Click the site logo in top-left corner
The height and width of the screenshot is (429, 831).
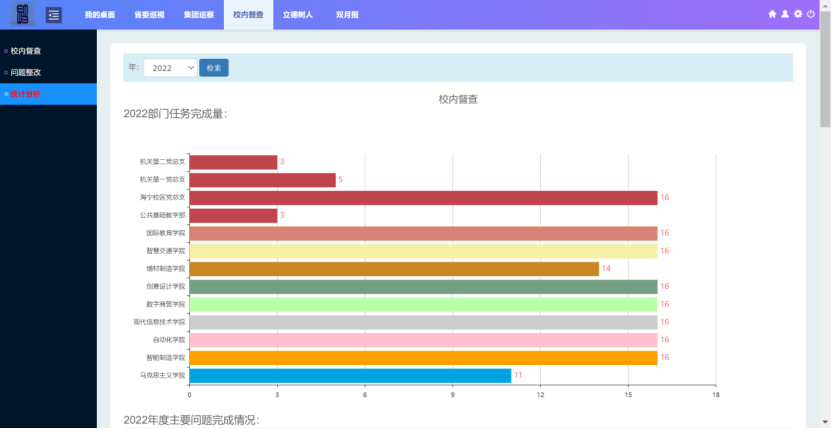[x=22, y=14]
